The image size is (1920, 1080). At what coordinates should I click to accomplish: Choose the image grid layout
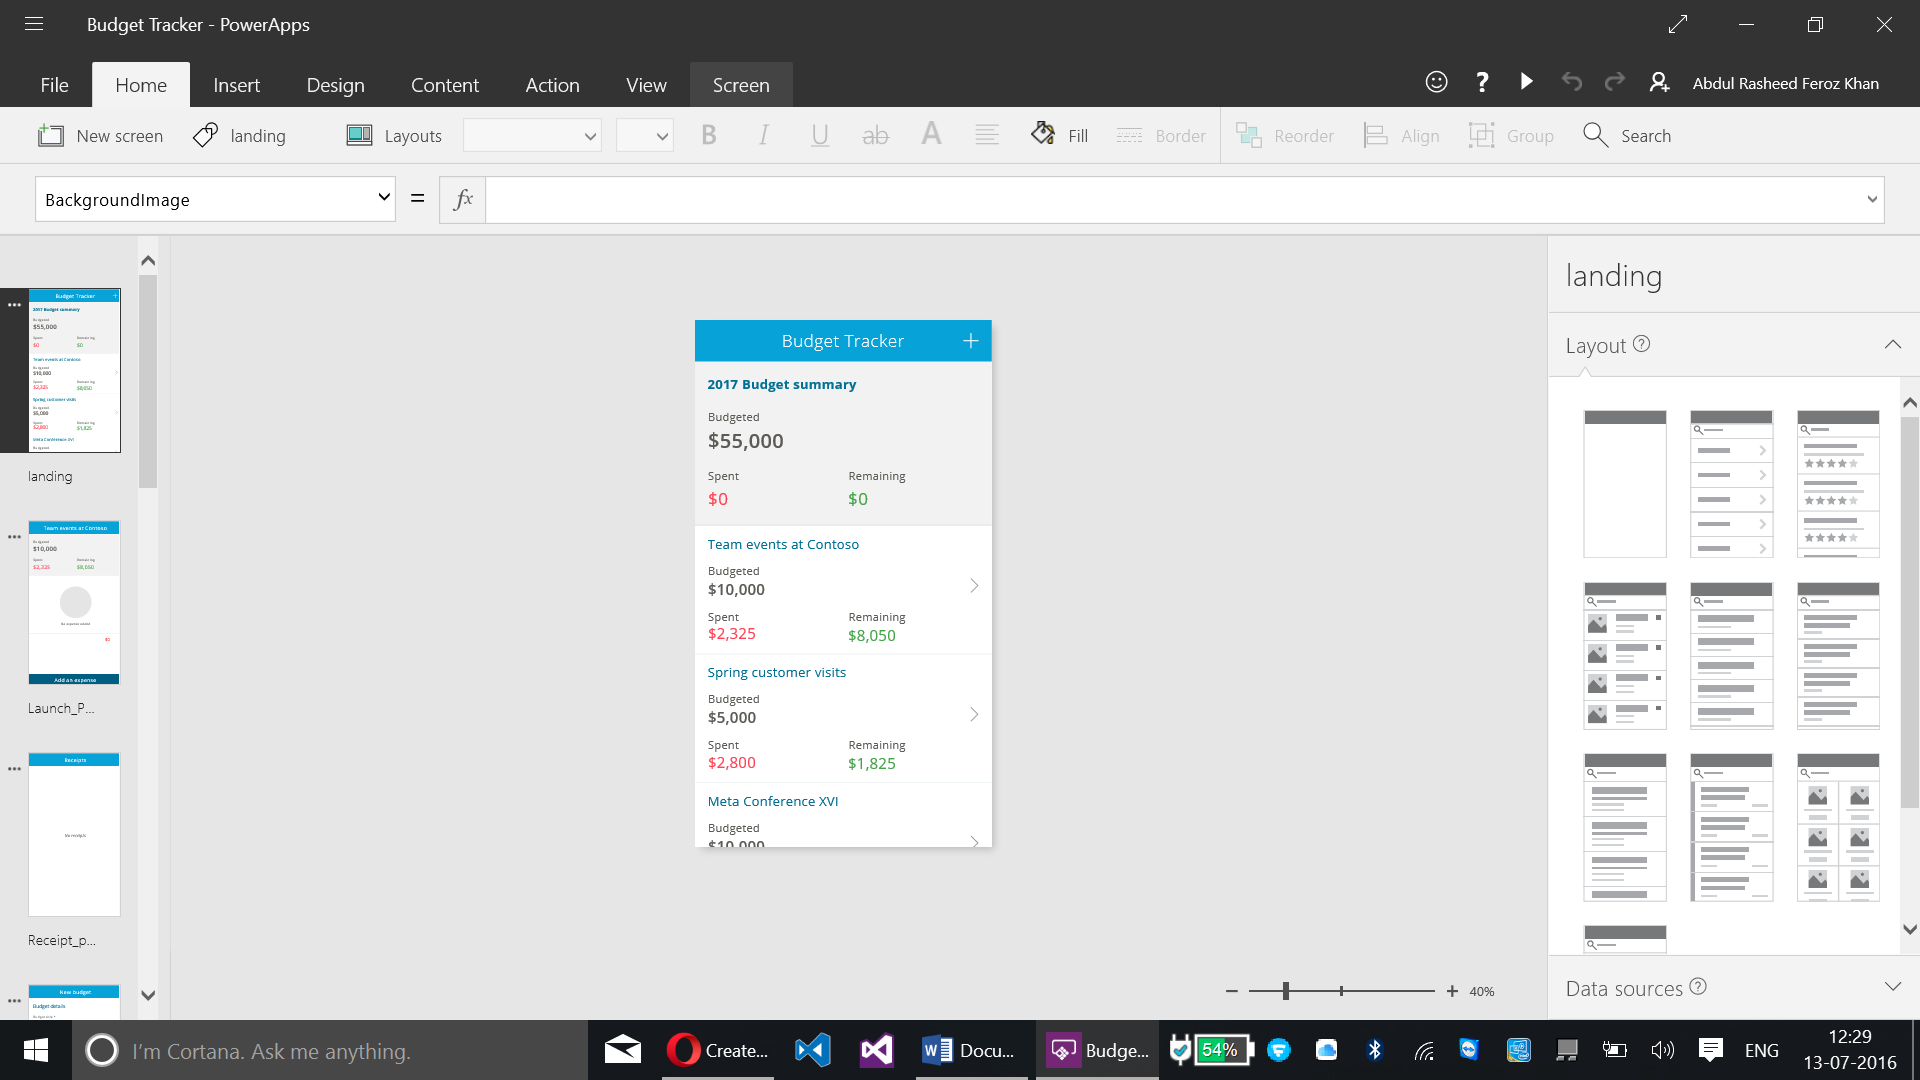pyautogui.click(x=1838, y=828)
